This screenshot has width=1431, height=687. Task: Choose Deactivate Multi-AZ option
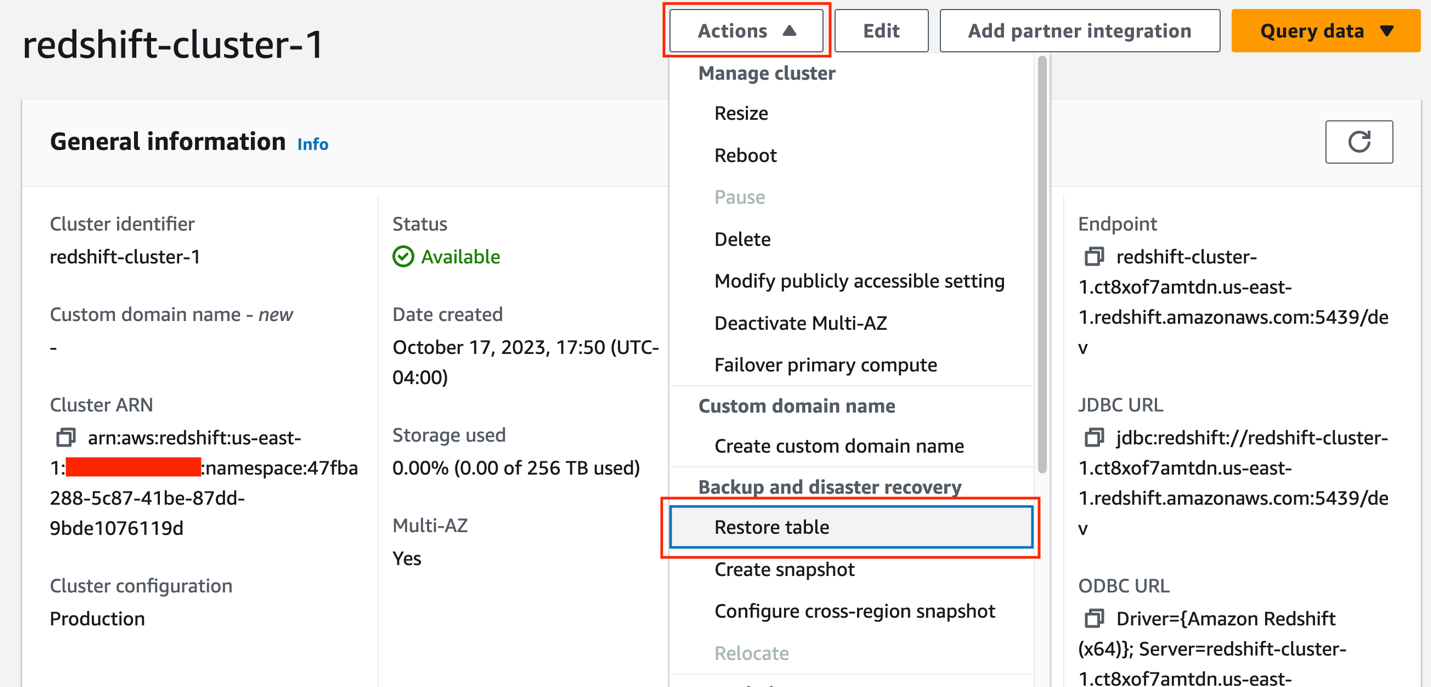[800, 323]
